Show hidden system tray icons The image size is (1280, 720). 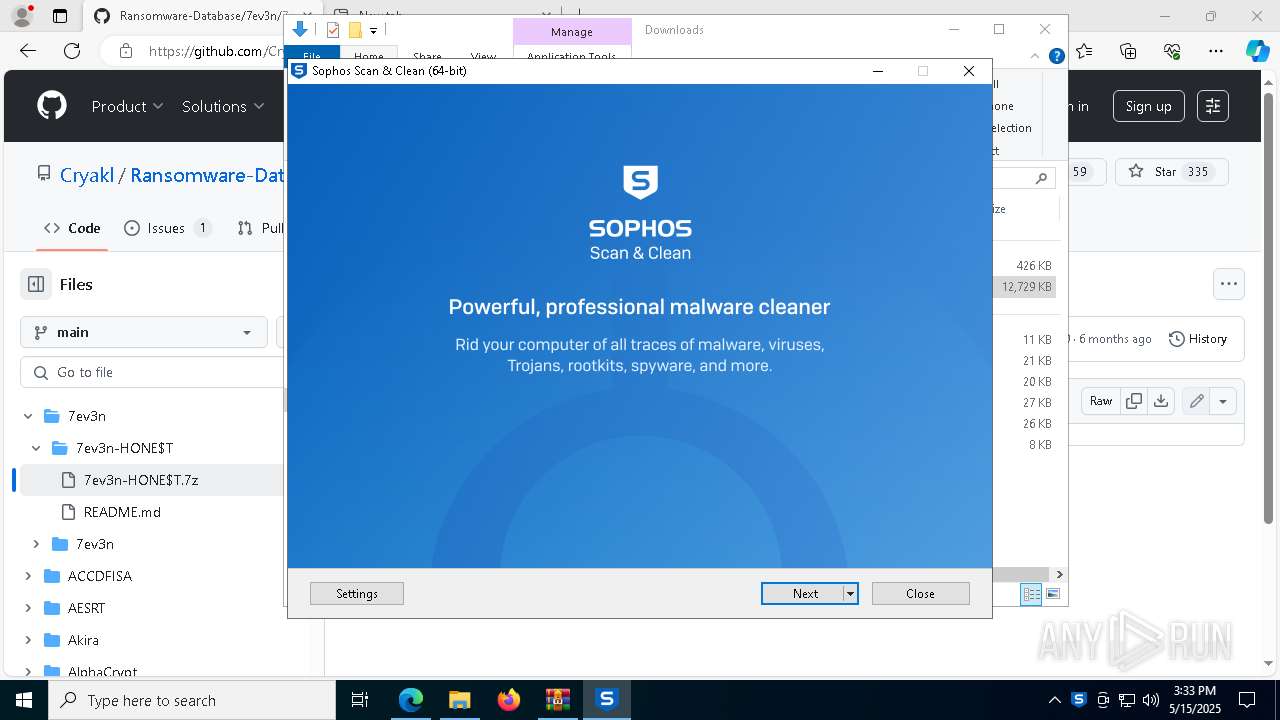pos(1055,700)
